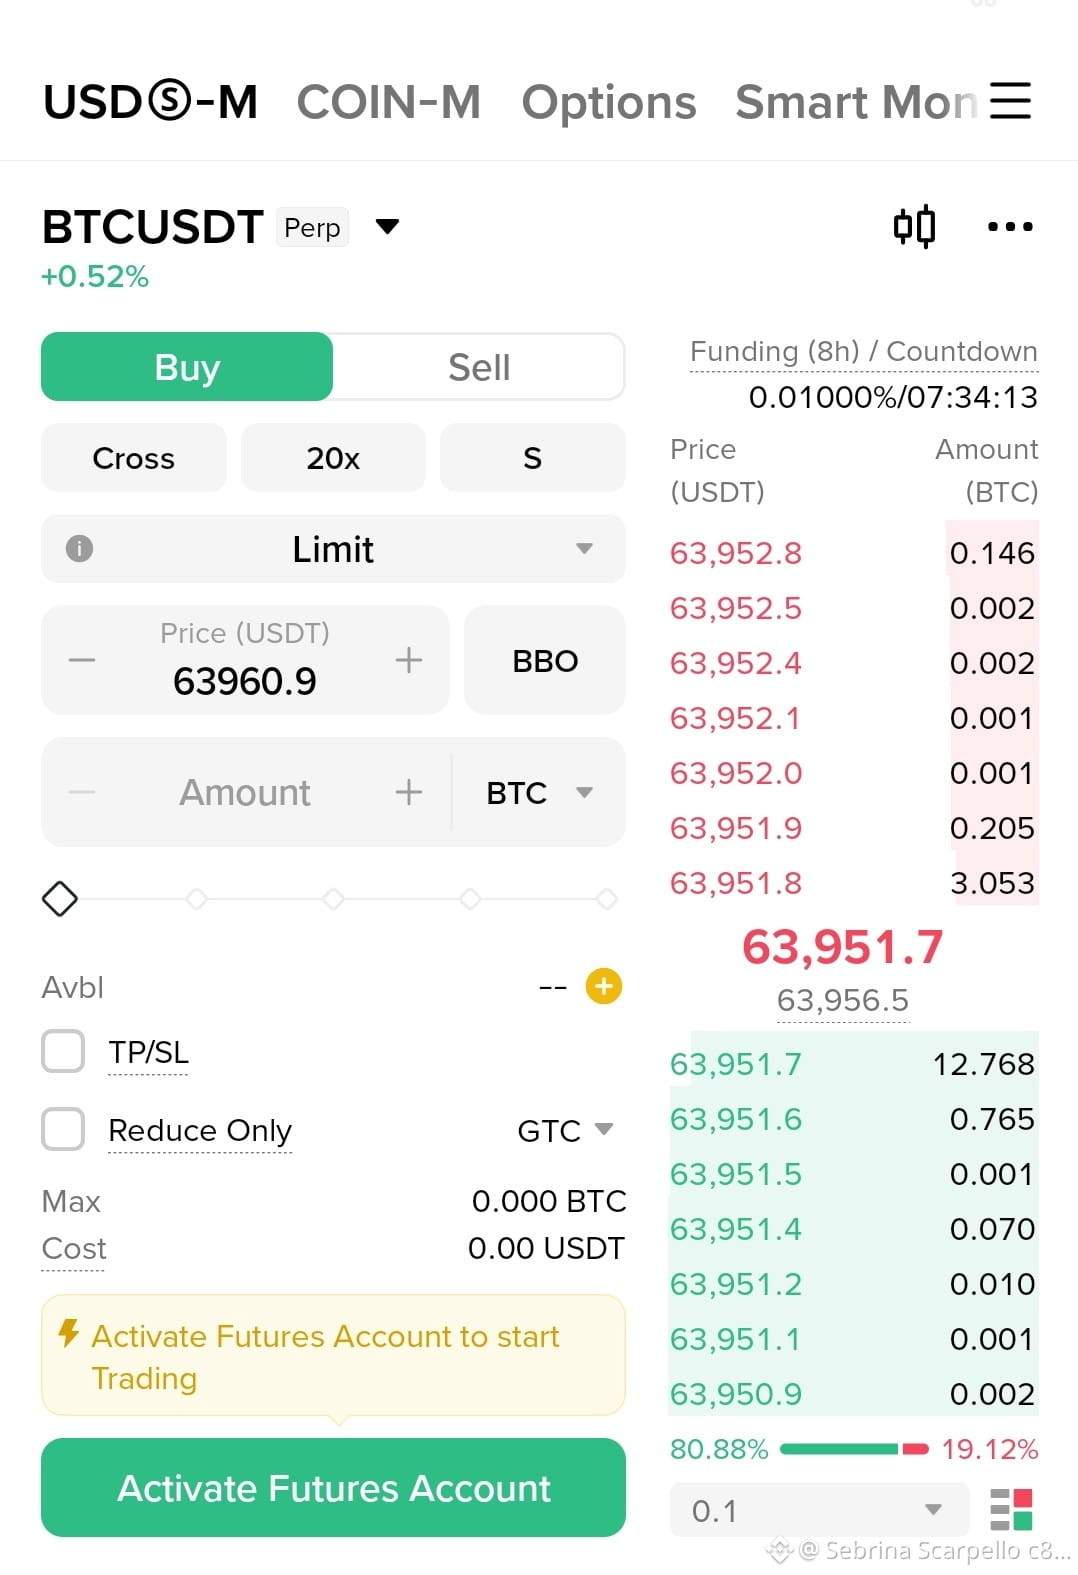Click funding rate 0.01000%/07:34:13

click(x=893, y=397)
